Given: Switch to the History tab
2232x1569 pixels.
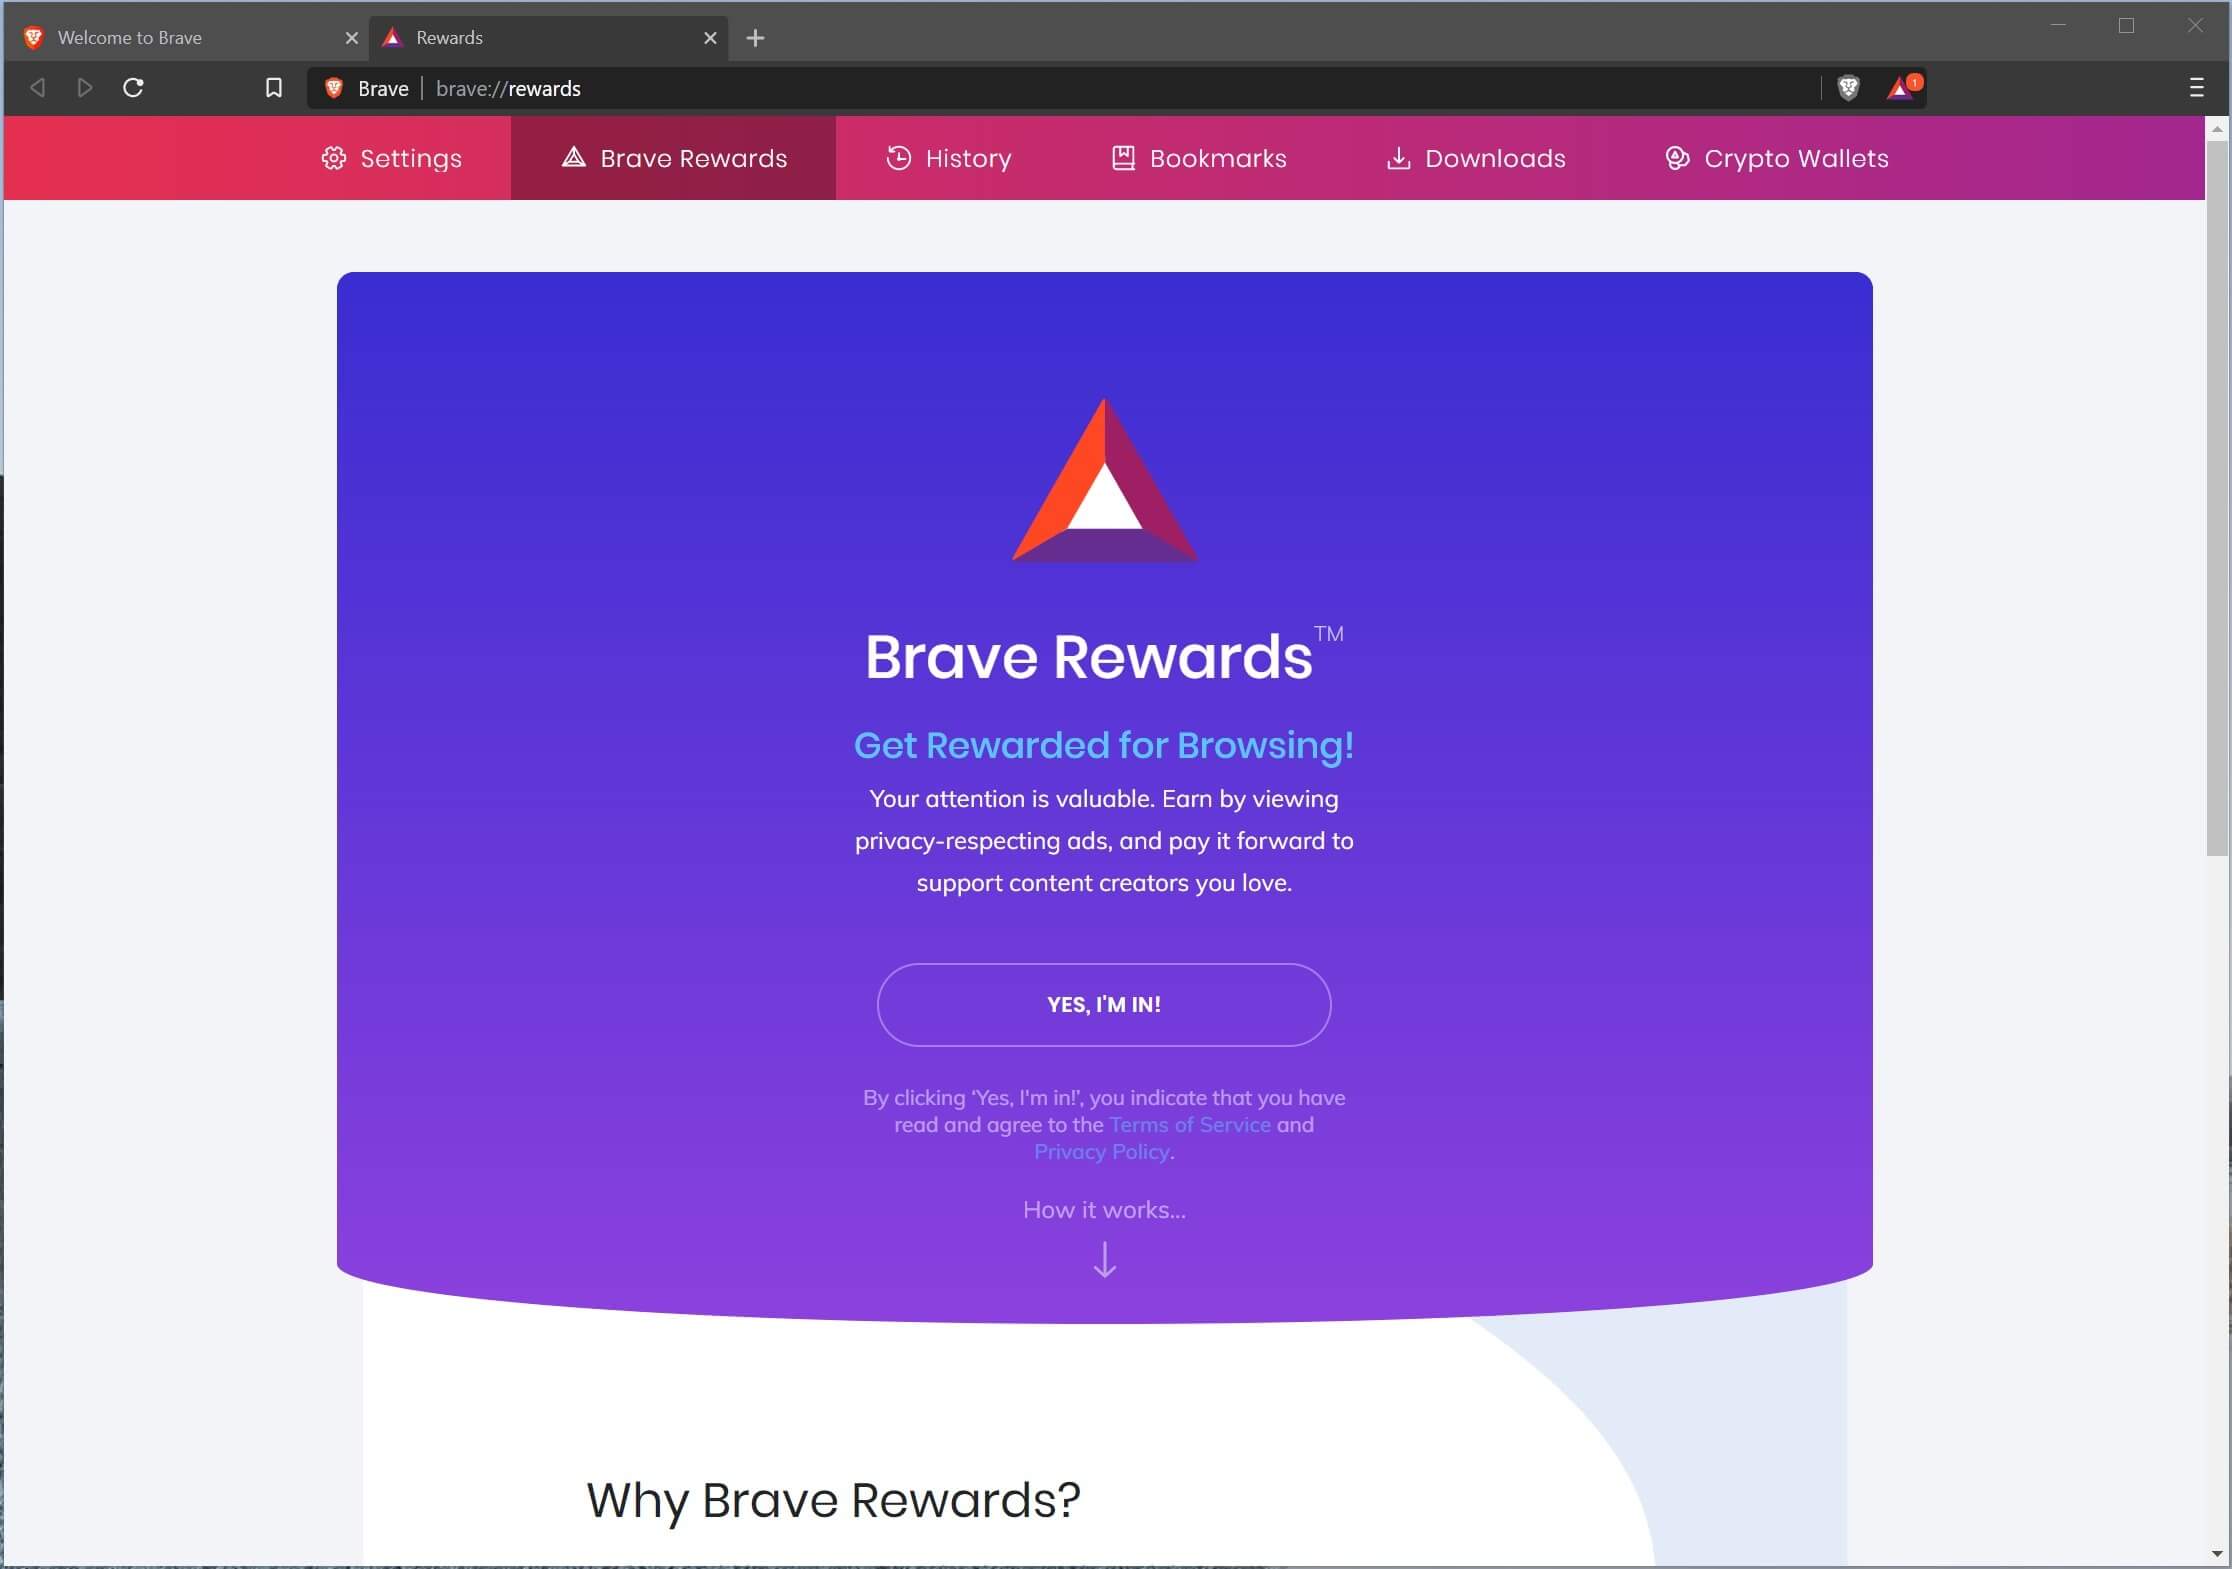Looking at the screenshot, I should click(x=947, y=158).
